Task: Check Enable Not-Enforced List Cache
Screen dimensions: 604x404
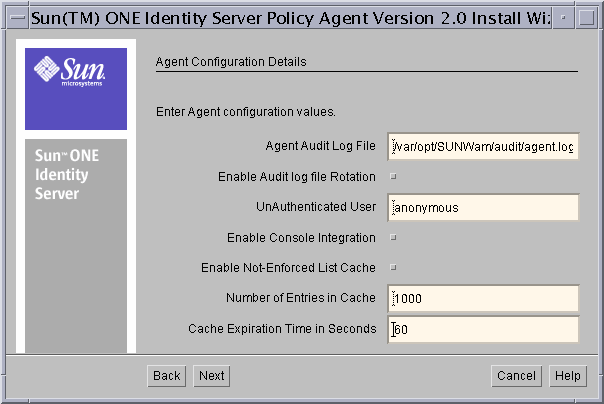Action: tap(393, 267)
